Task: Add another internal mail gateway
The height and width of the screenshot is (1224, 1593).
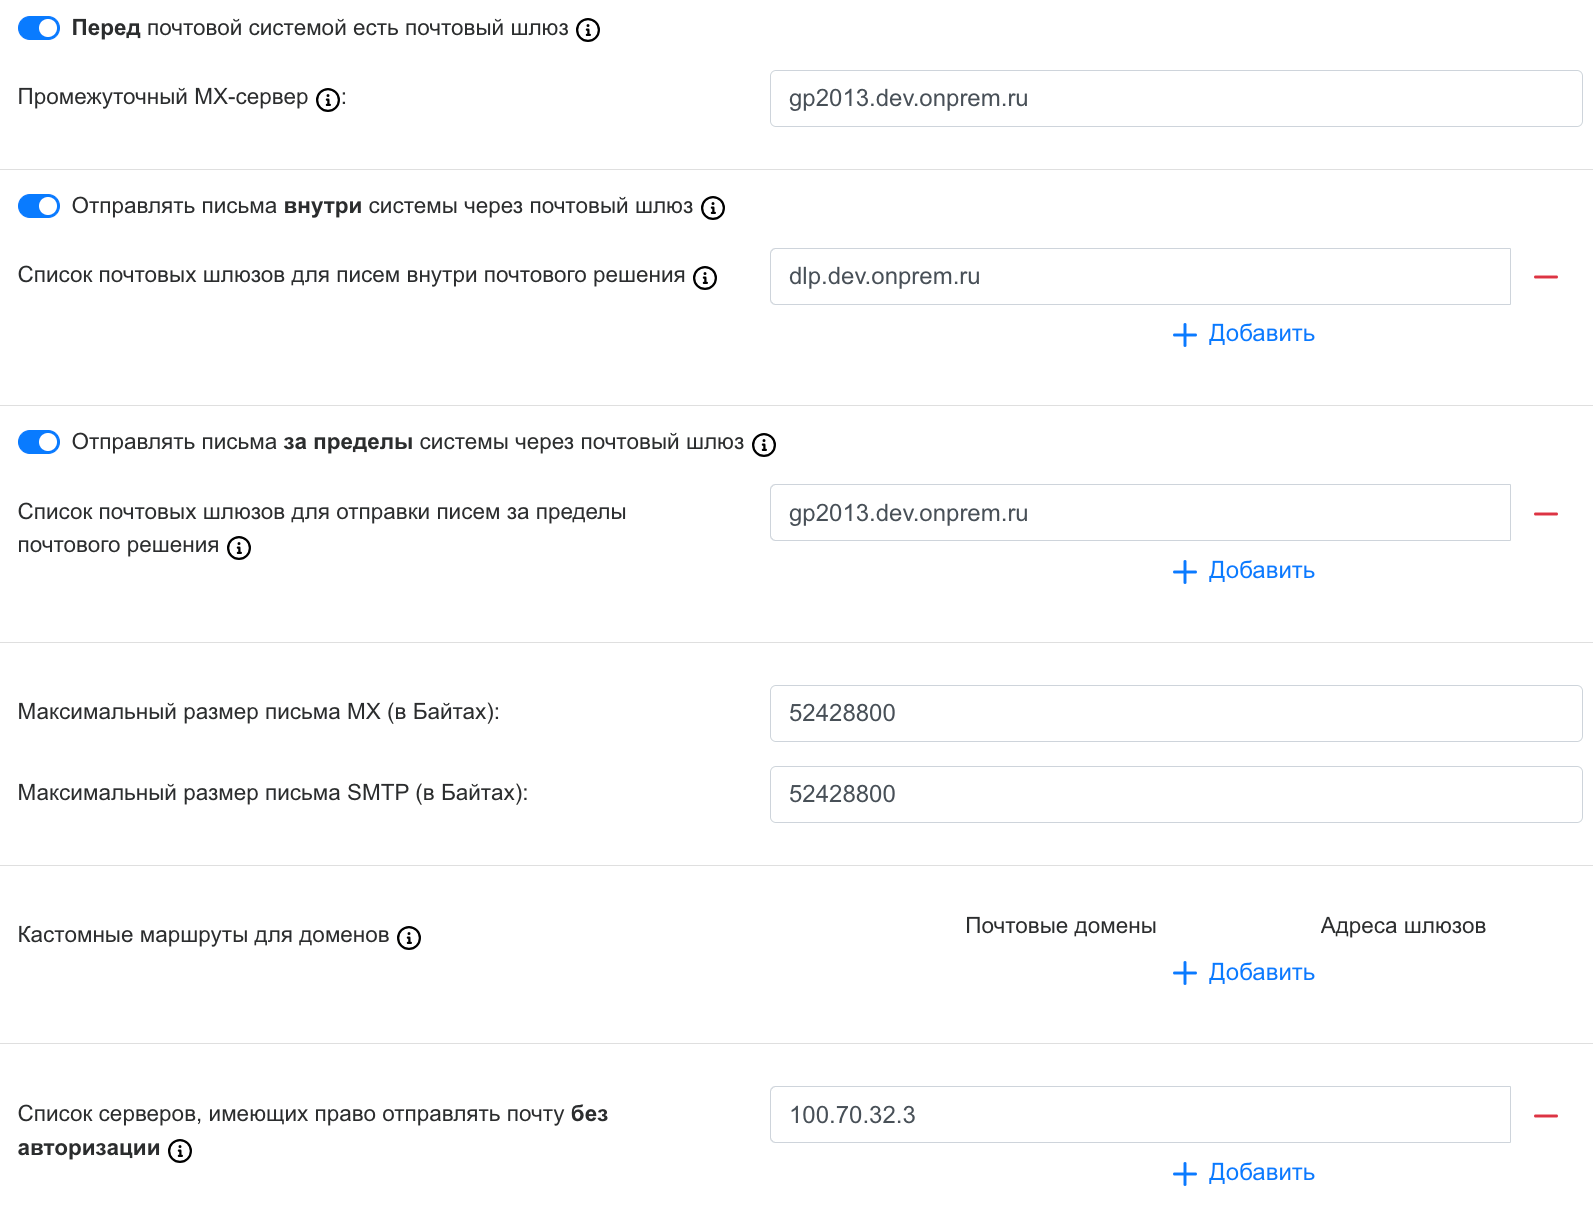Action: coord(1243,334)
